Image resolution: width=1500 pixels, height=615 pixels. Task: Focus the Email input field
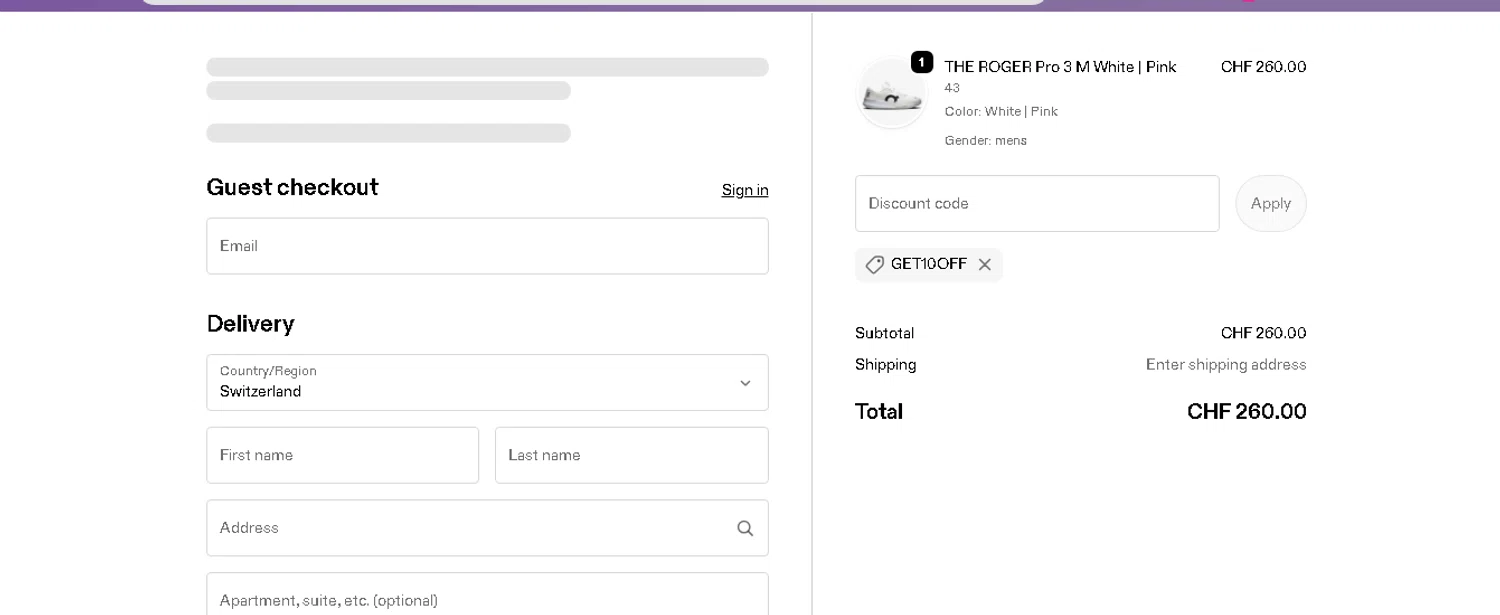(x=487, y=246)
